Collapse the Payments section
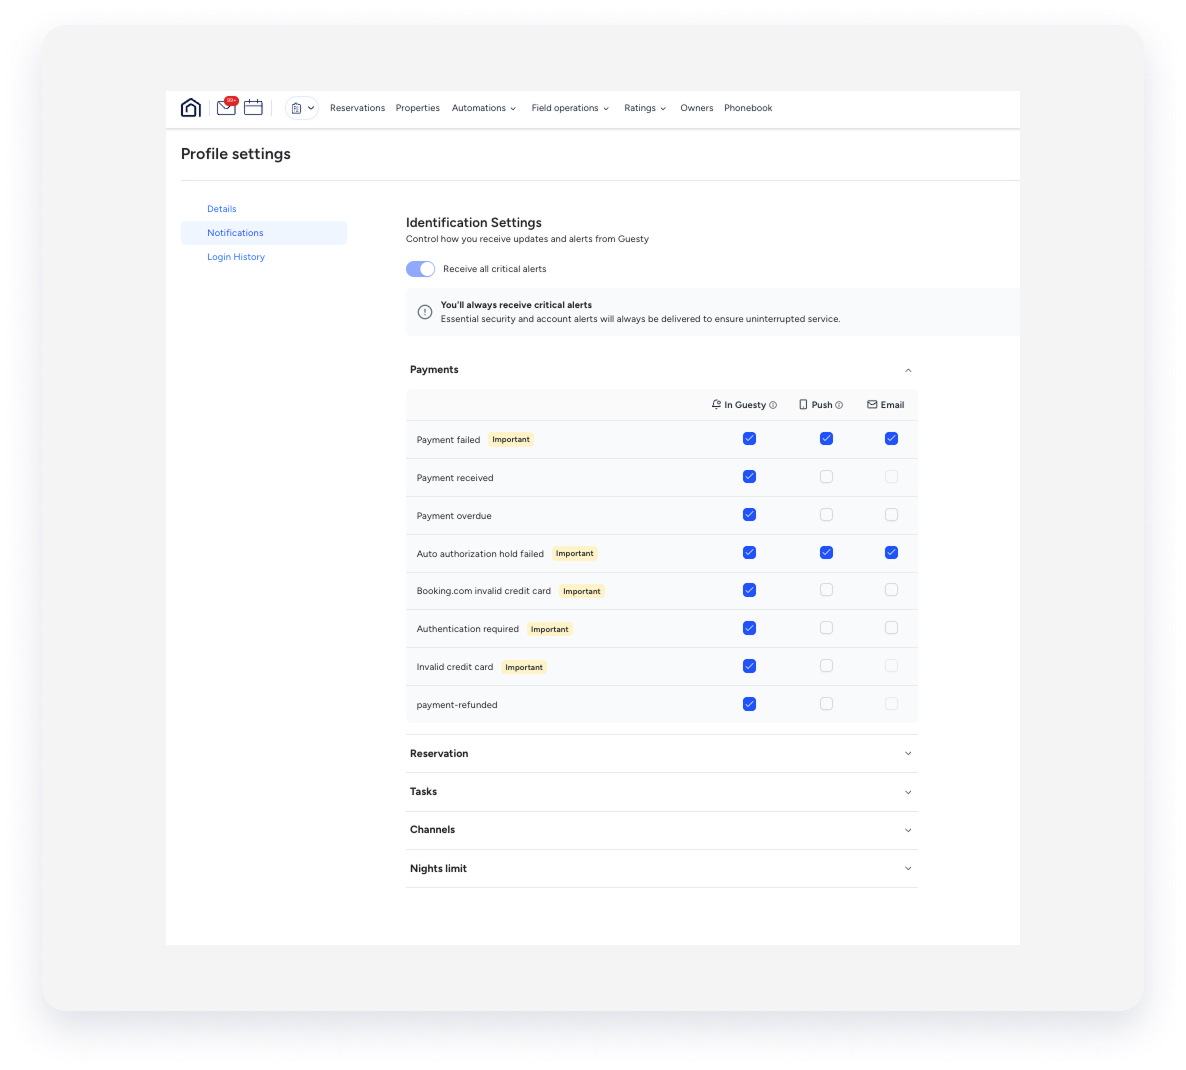 point(908,369)
